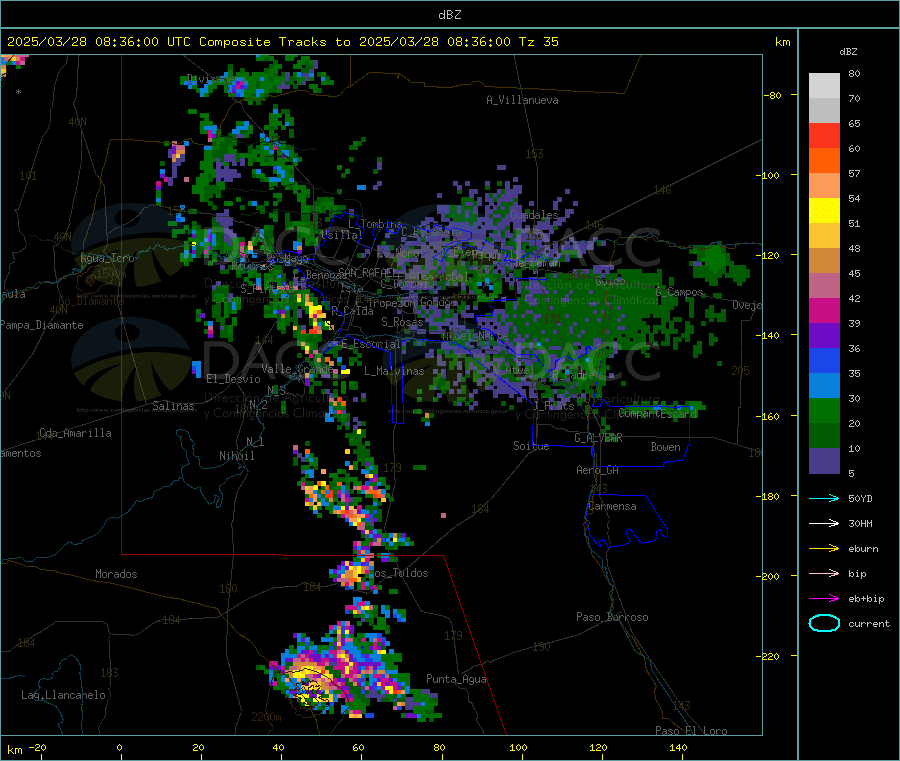The height and width of the screenshot is (761, 900).
Task: Pick the light gray swatch between 80 and 70
Action: 824,86
